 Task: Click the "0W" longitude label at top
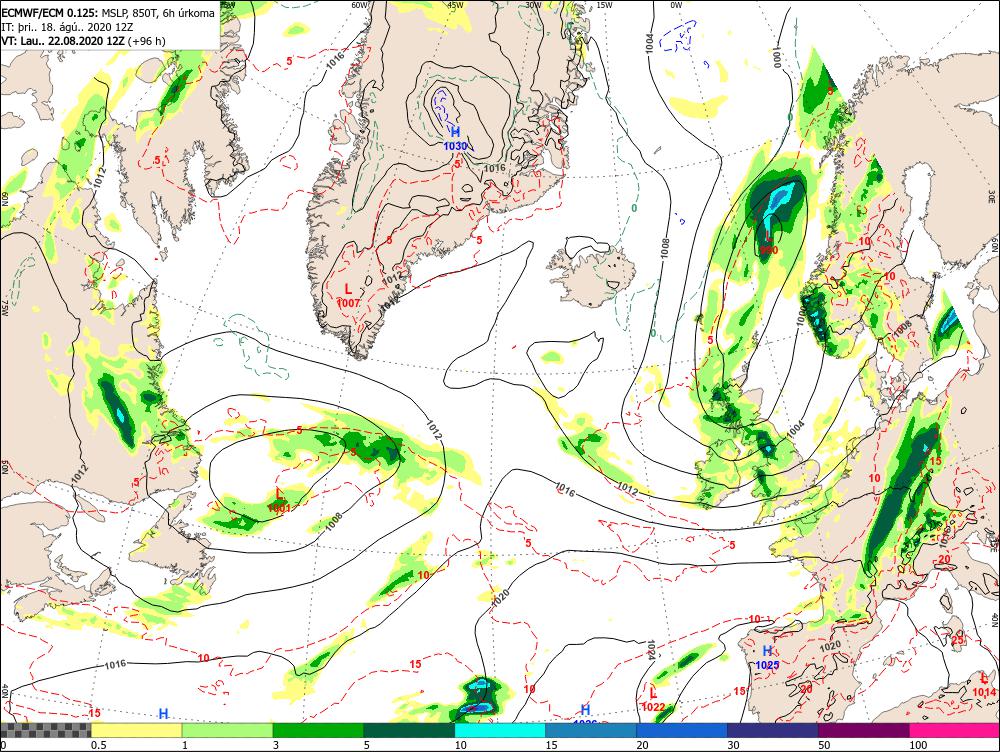pos(677,4)
